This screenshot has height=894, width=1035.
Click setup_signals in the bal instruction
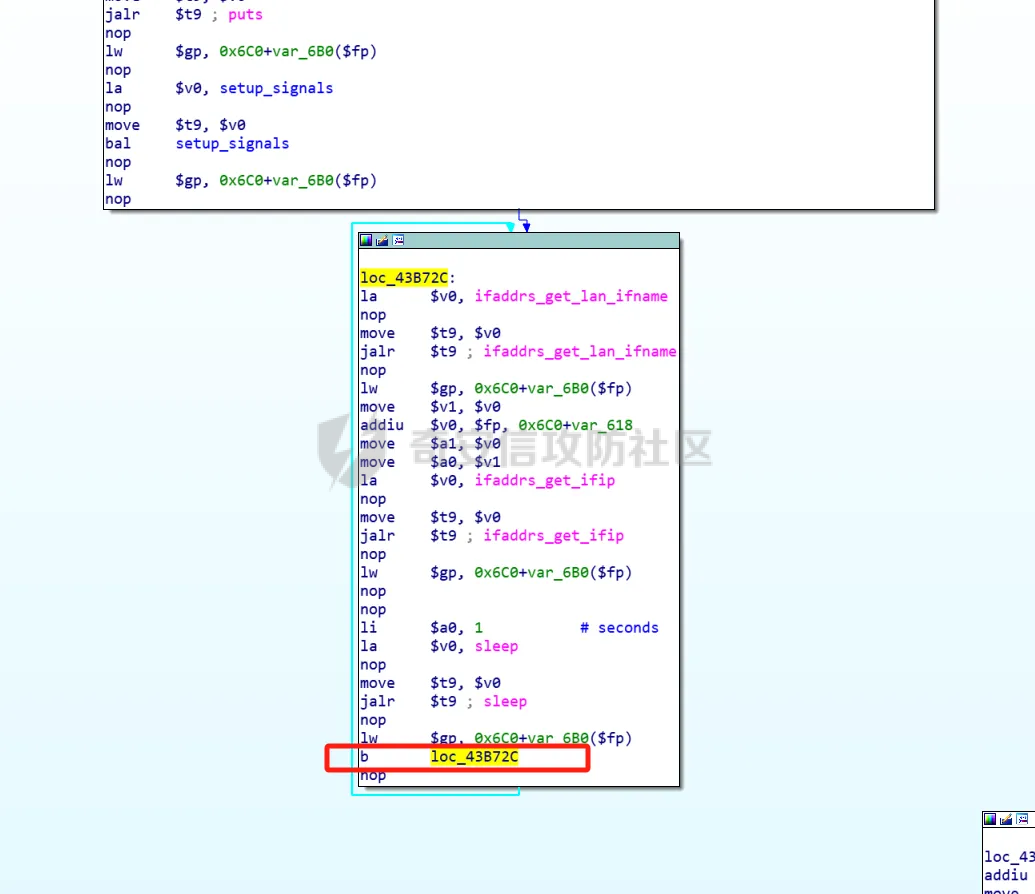coord(232,144)
